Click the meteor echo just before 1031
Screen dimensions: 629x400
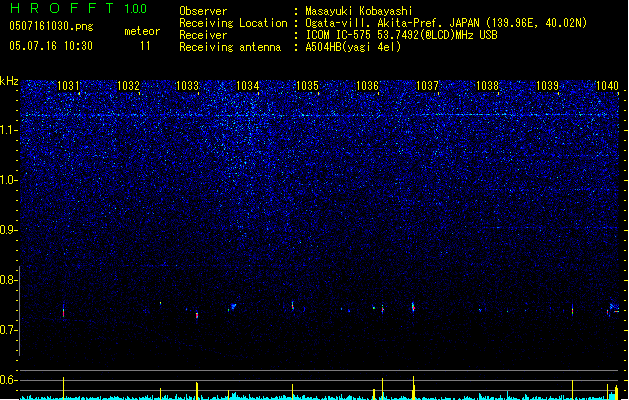click(x=63, y=311)
